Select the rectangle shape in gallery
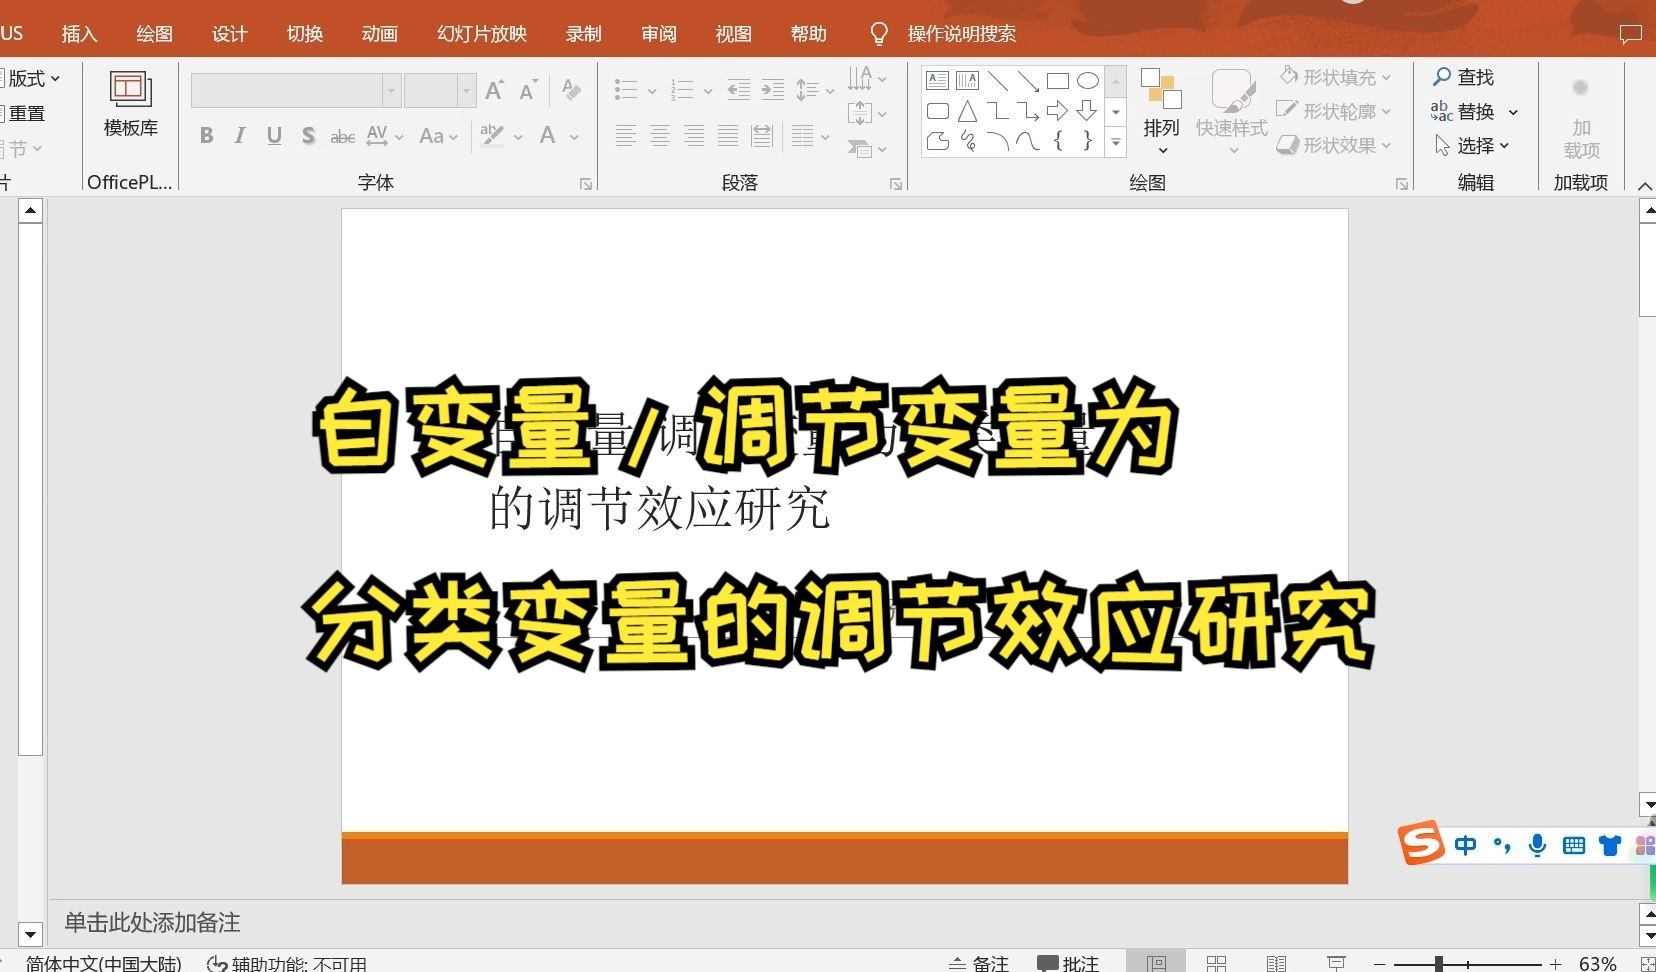The width and height of the screenshot is (1656, 972). point(1058,81)
